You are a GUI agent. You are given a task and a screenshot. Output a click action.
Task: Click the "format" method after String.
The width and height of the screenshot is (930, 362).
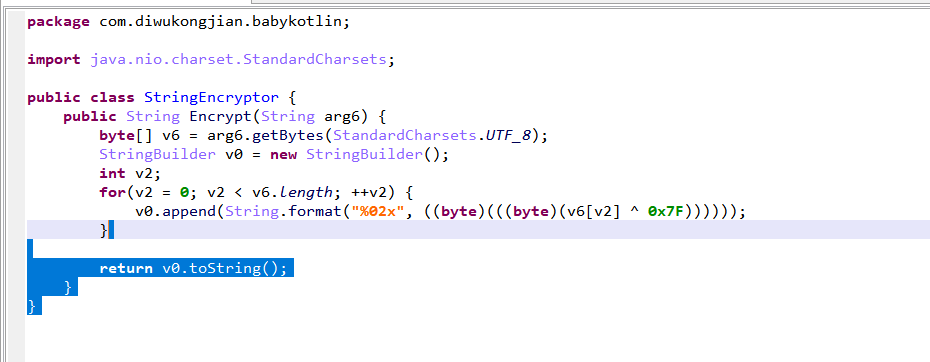pos(315,211)
